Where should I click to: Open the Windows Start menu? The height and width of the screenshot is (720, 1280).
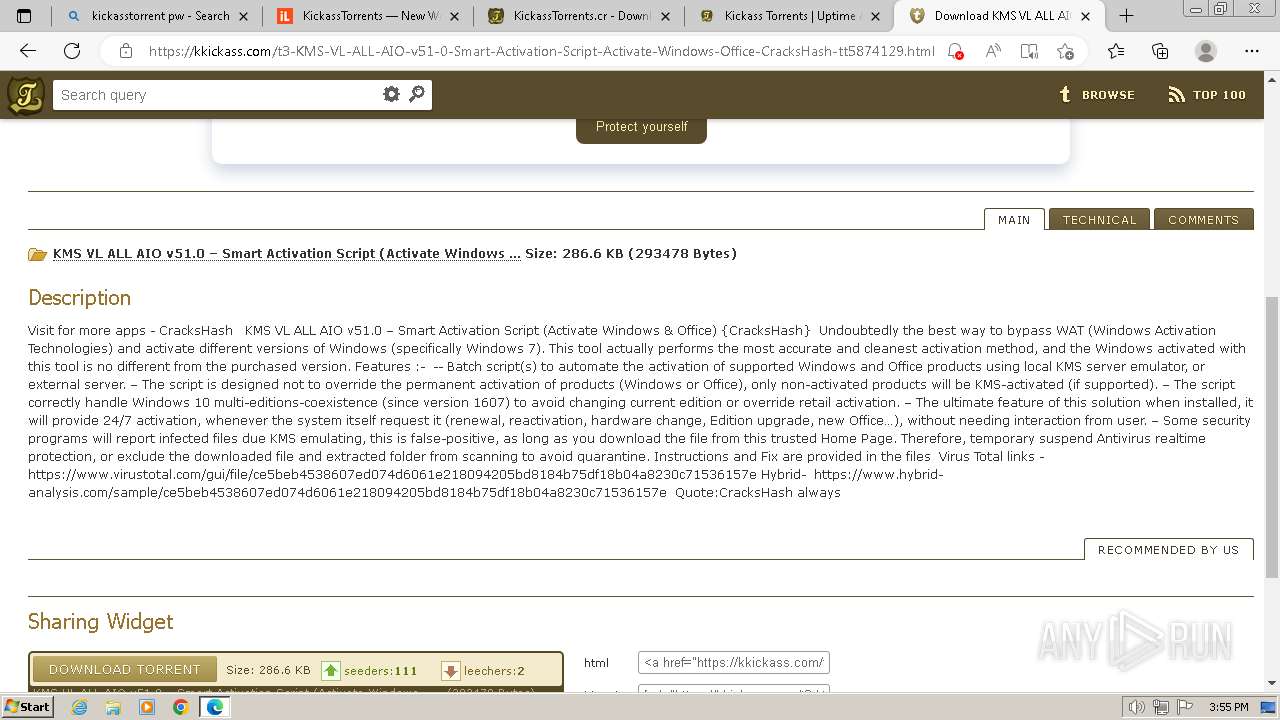pos(27,707)
